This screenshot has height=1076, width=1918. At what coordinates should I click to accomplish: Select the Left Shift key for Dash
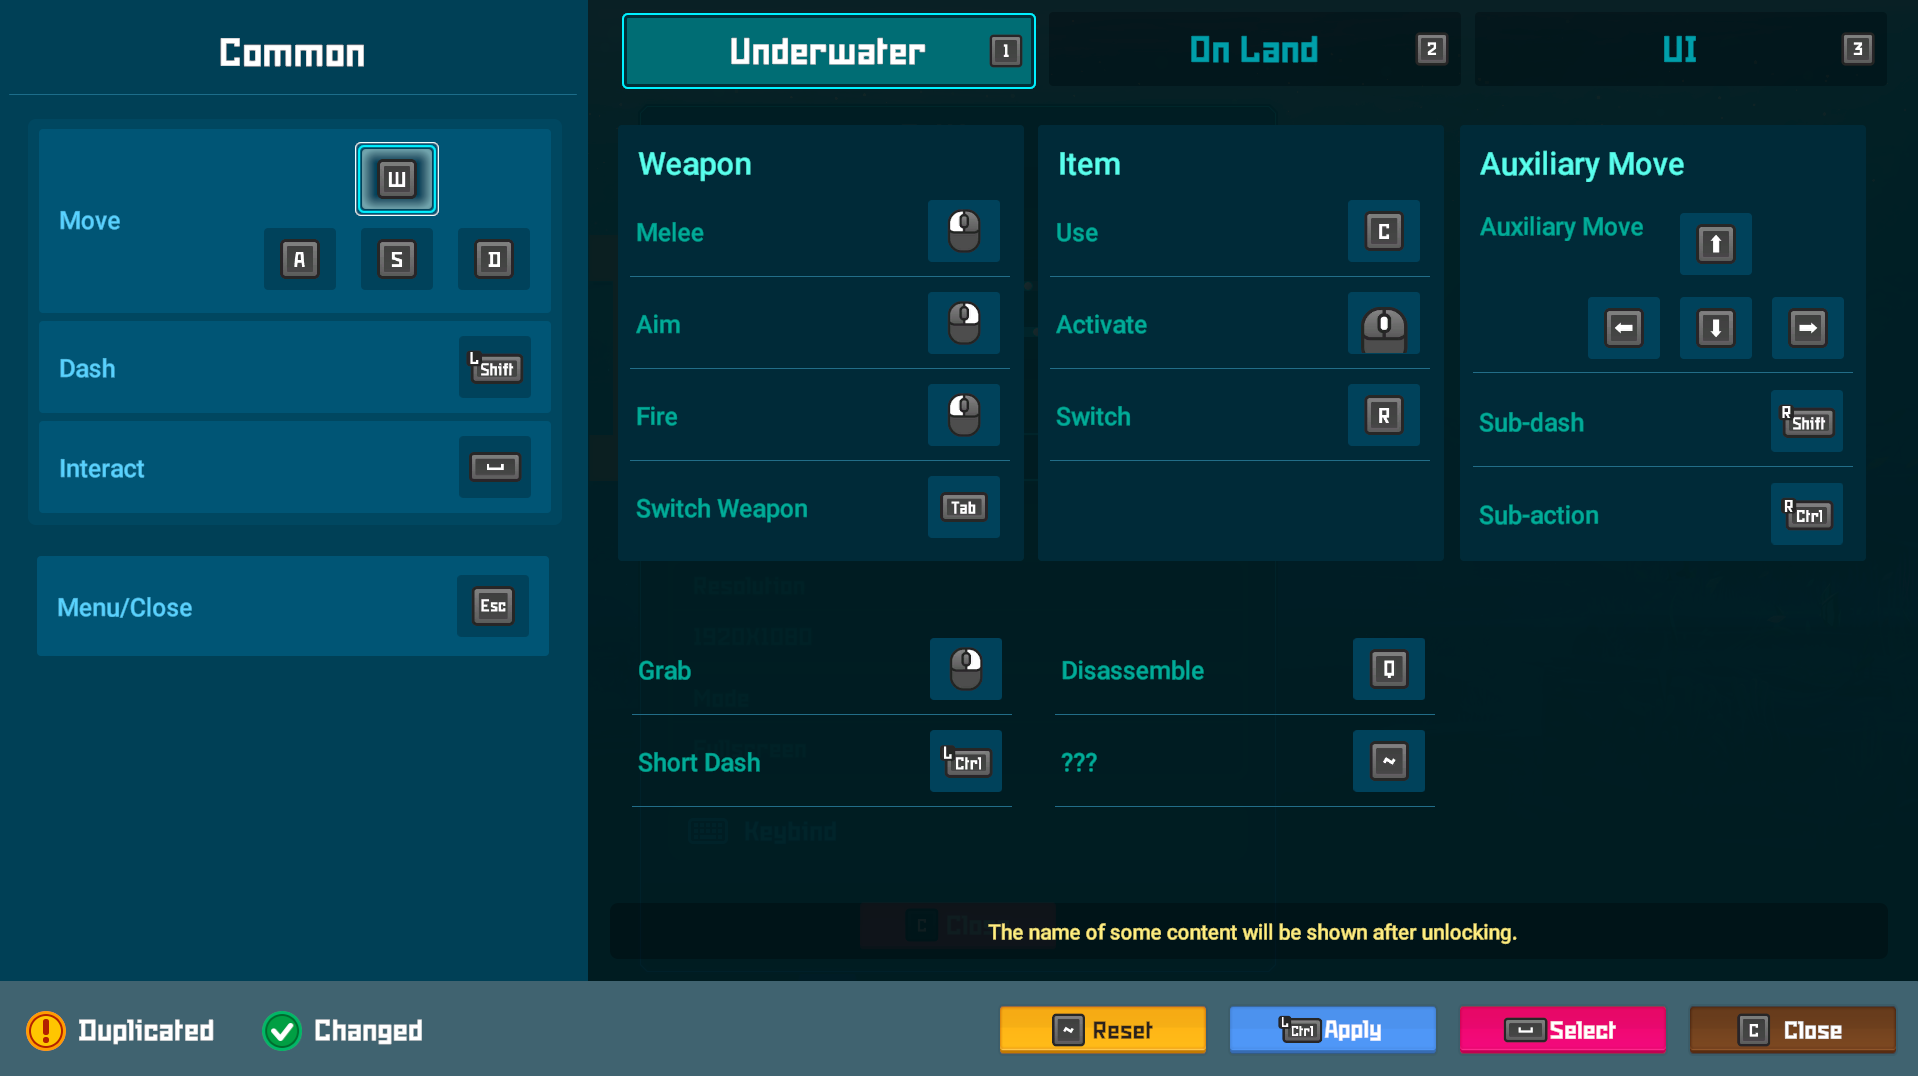click(x=495, y=368)
